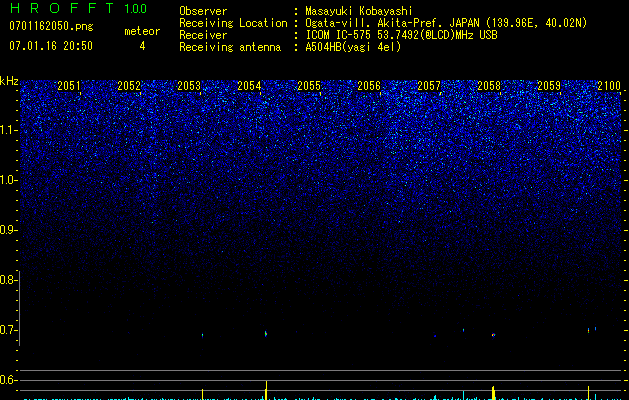Click the 2100 time marker
Screen dimensions: 629x400
click(x=609, y=86)
